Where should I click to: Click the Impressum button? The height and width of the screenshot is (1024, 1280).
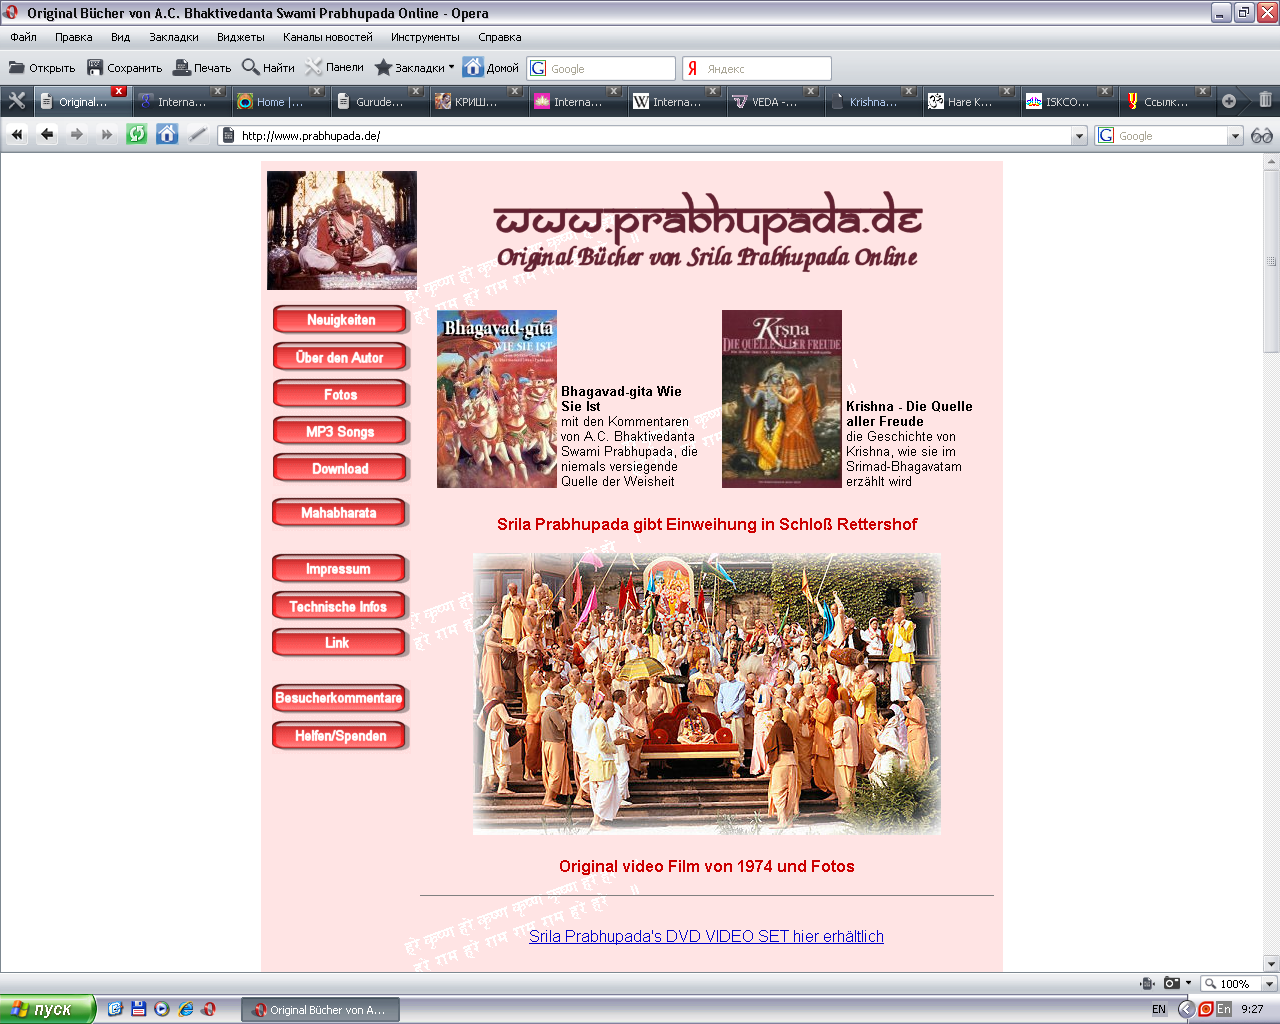340,569
